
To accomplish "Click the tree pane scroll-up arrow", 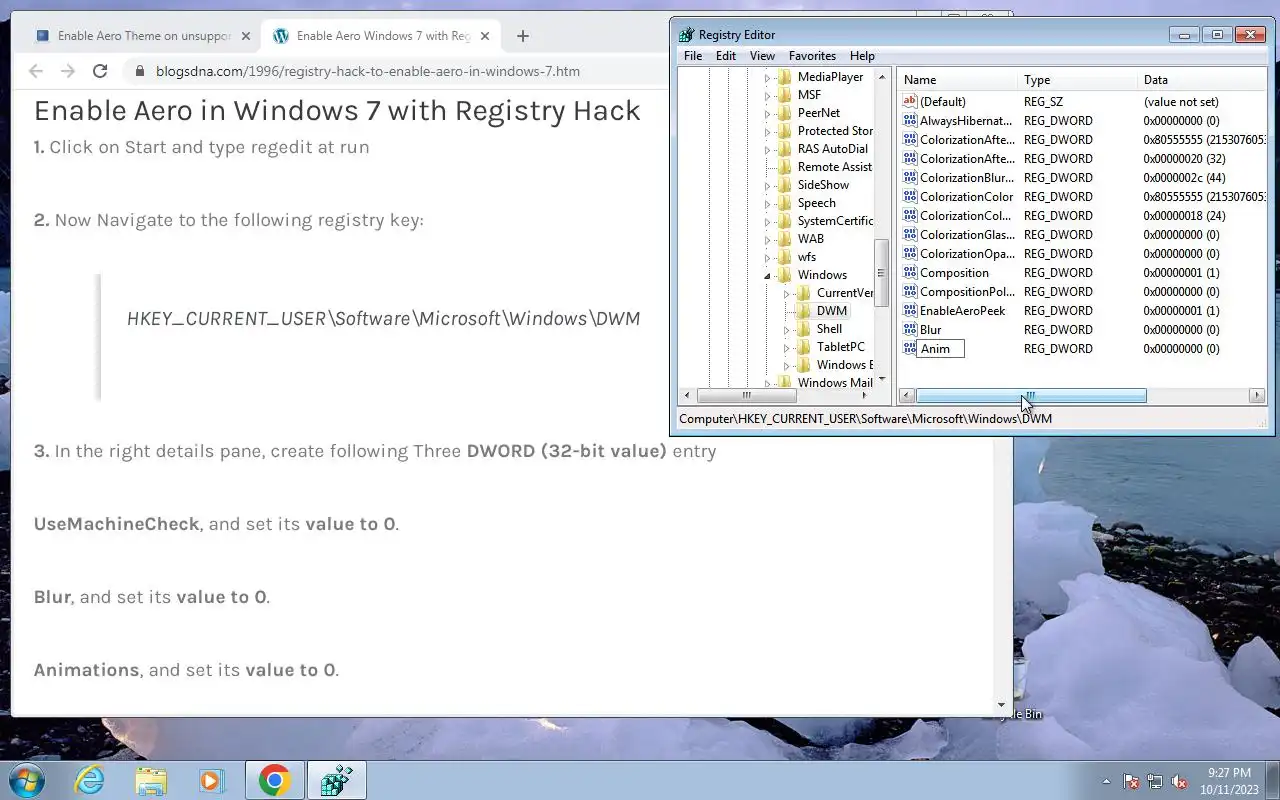I will click(881, 77).
